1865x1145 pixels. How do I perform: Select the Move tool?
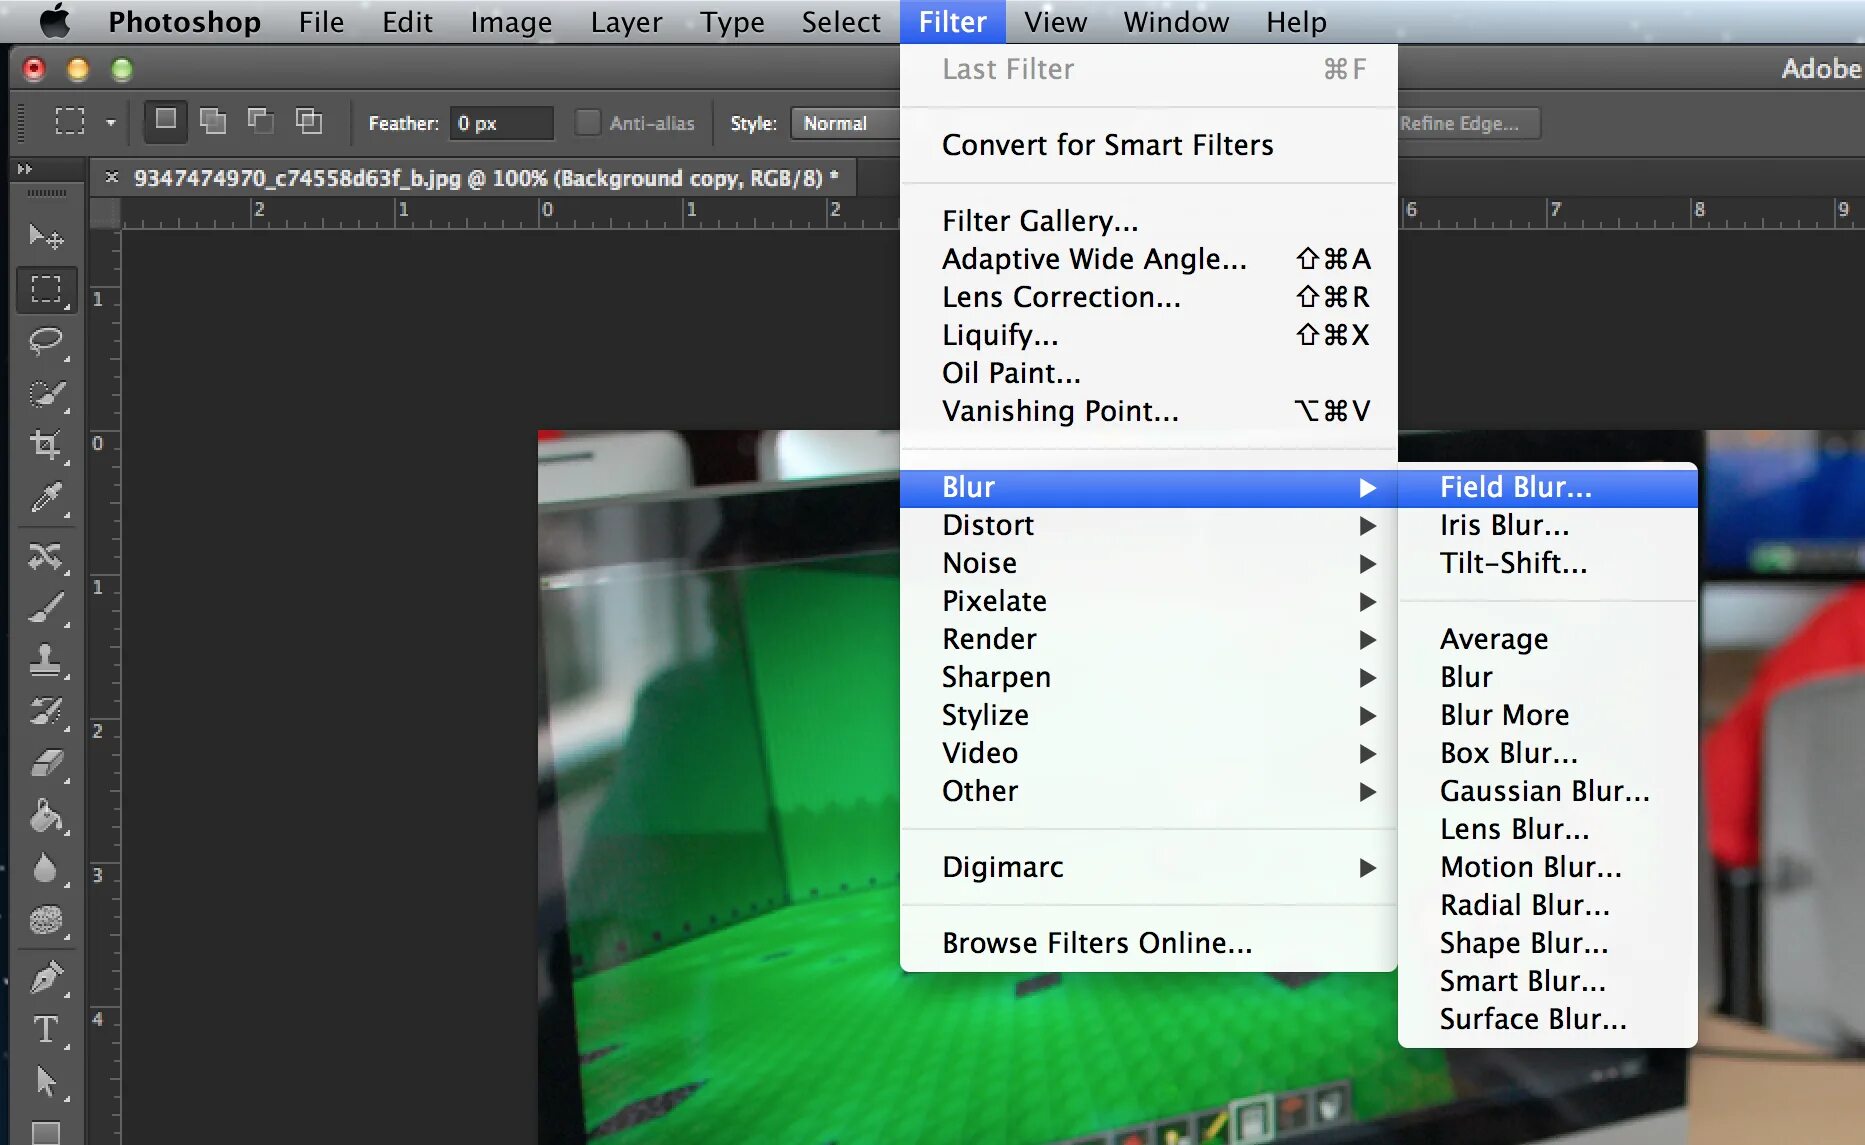45,237
